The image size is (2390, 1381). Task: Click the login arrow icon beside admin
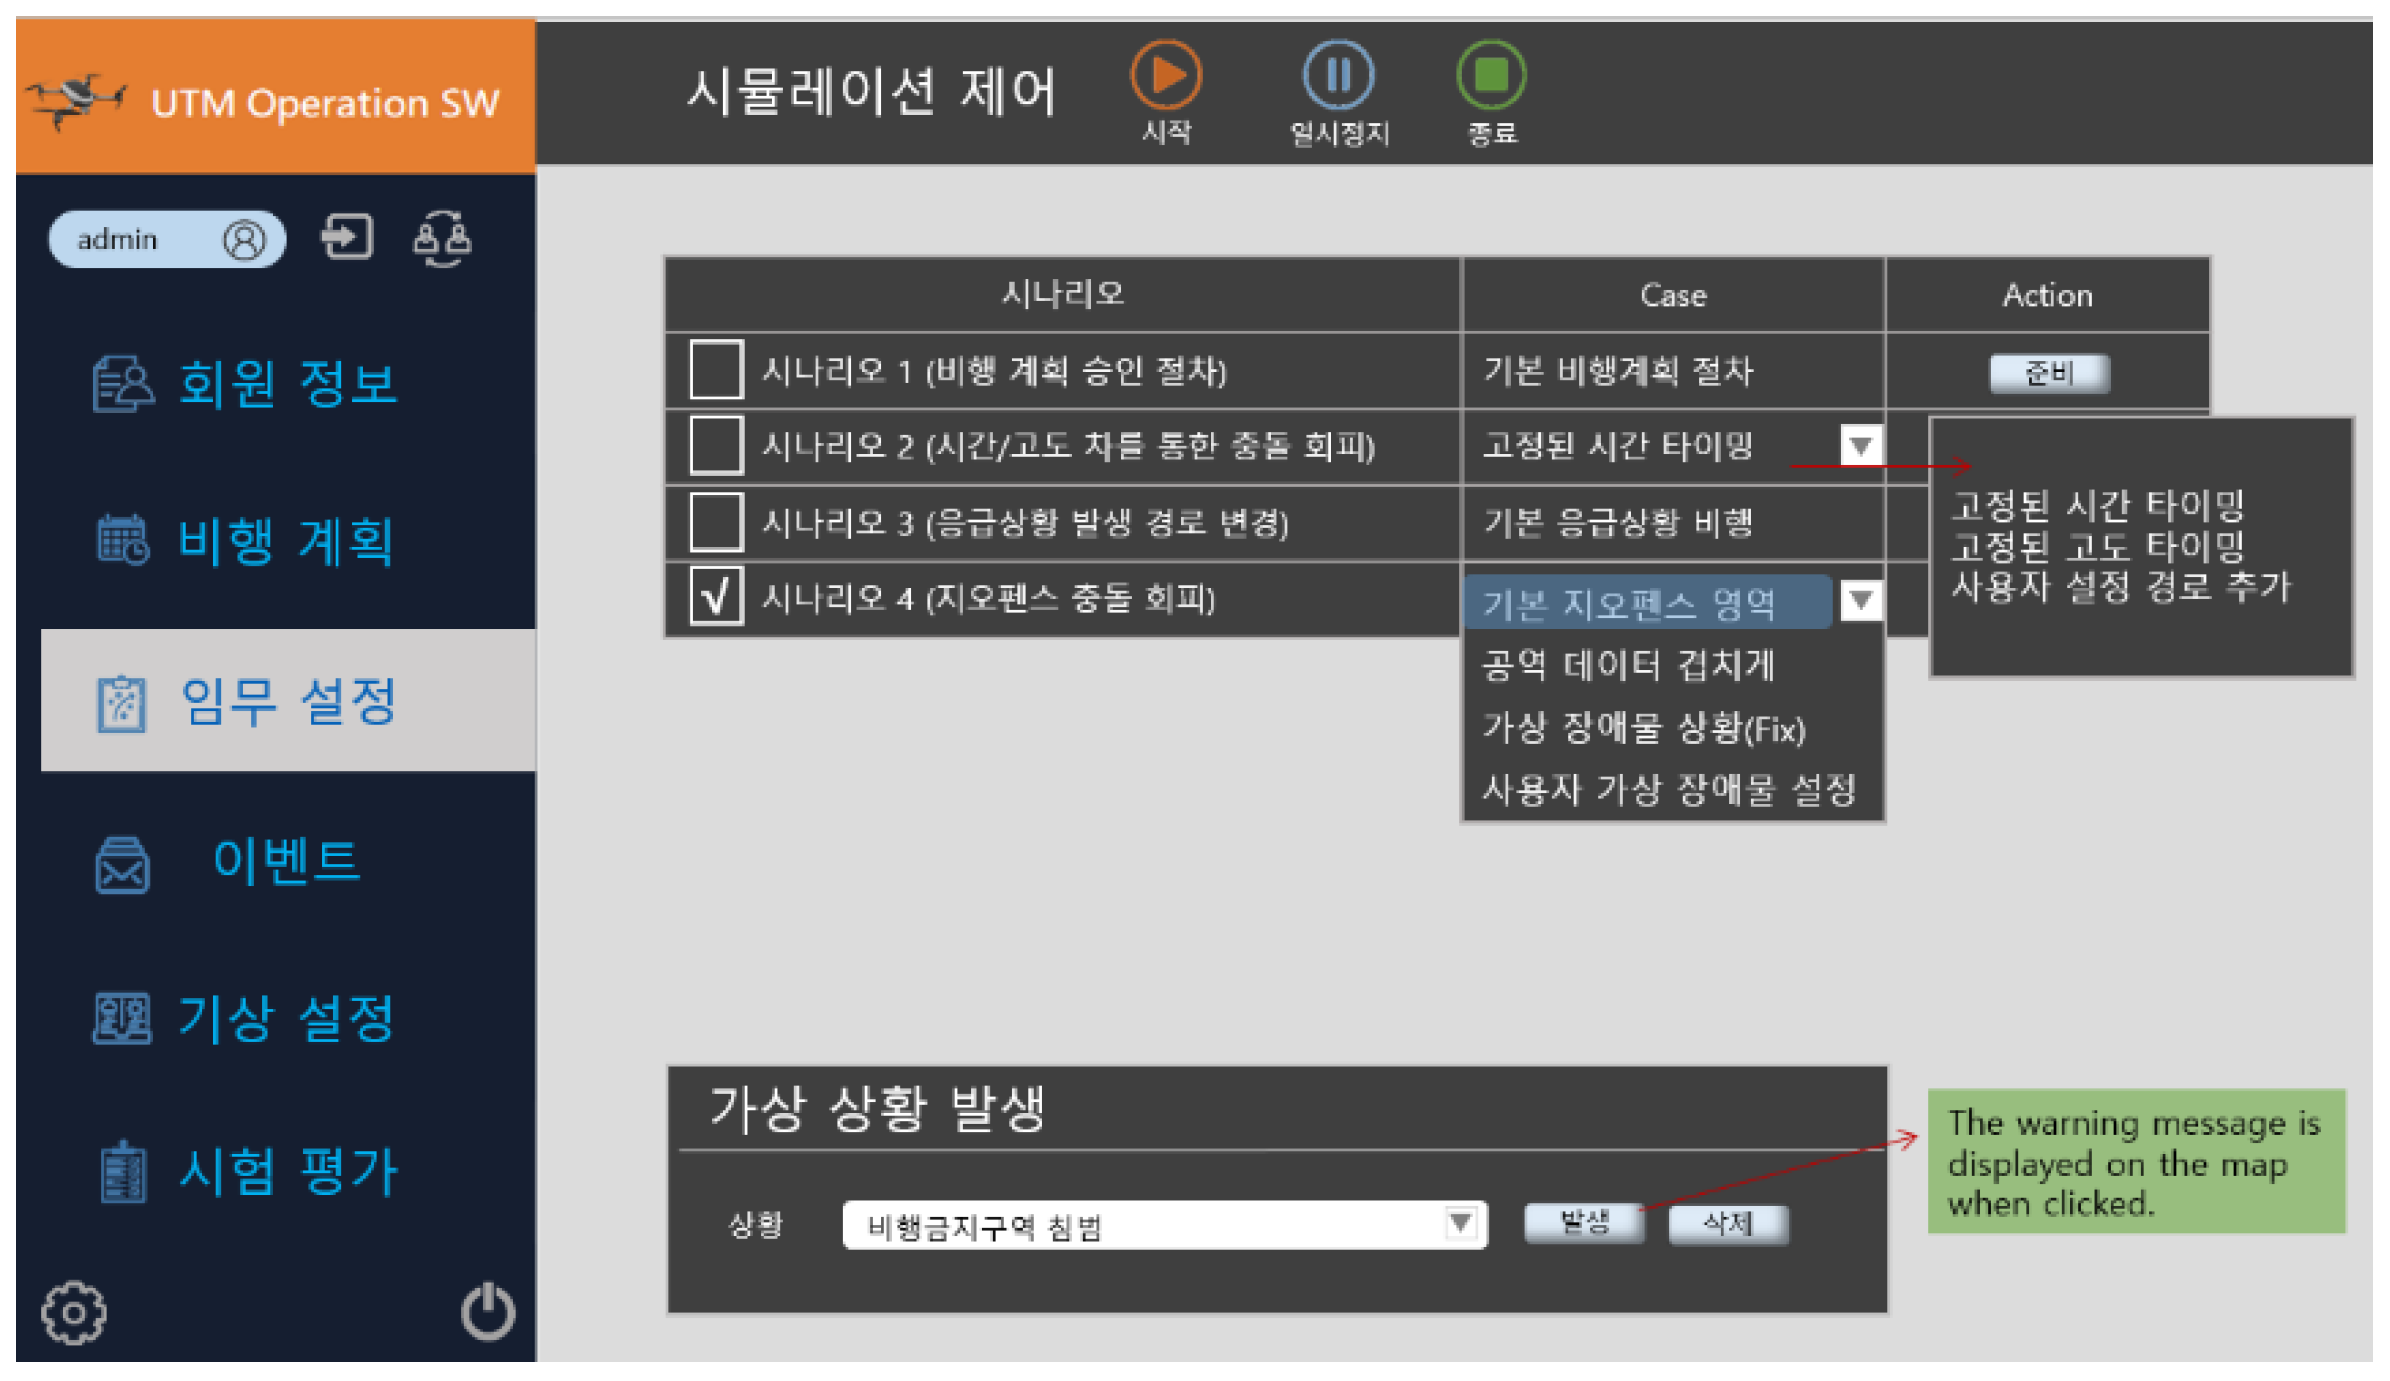346,238
